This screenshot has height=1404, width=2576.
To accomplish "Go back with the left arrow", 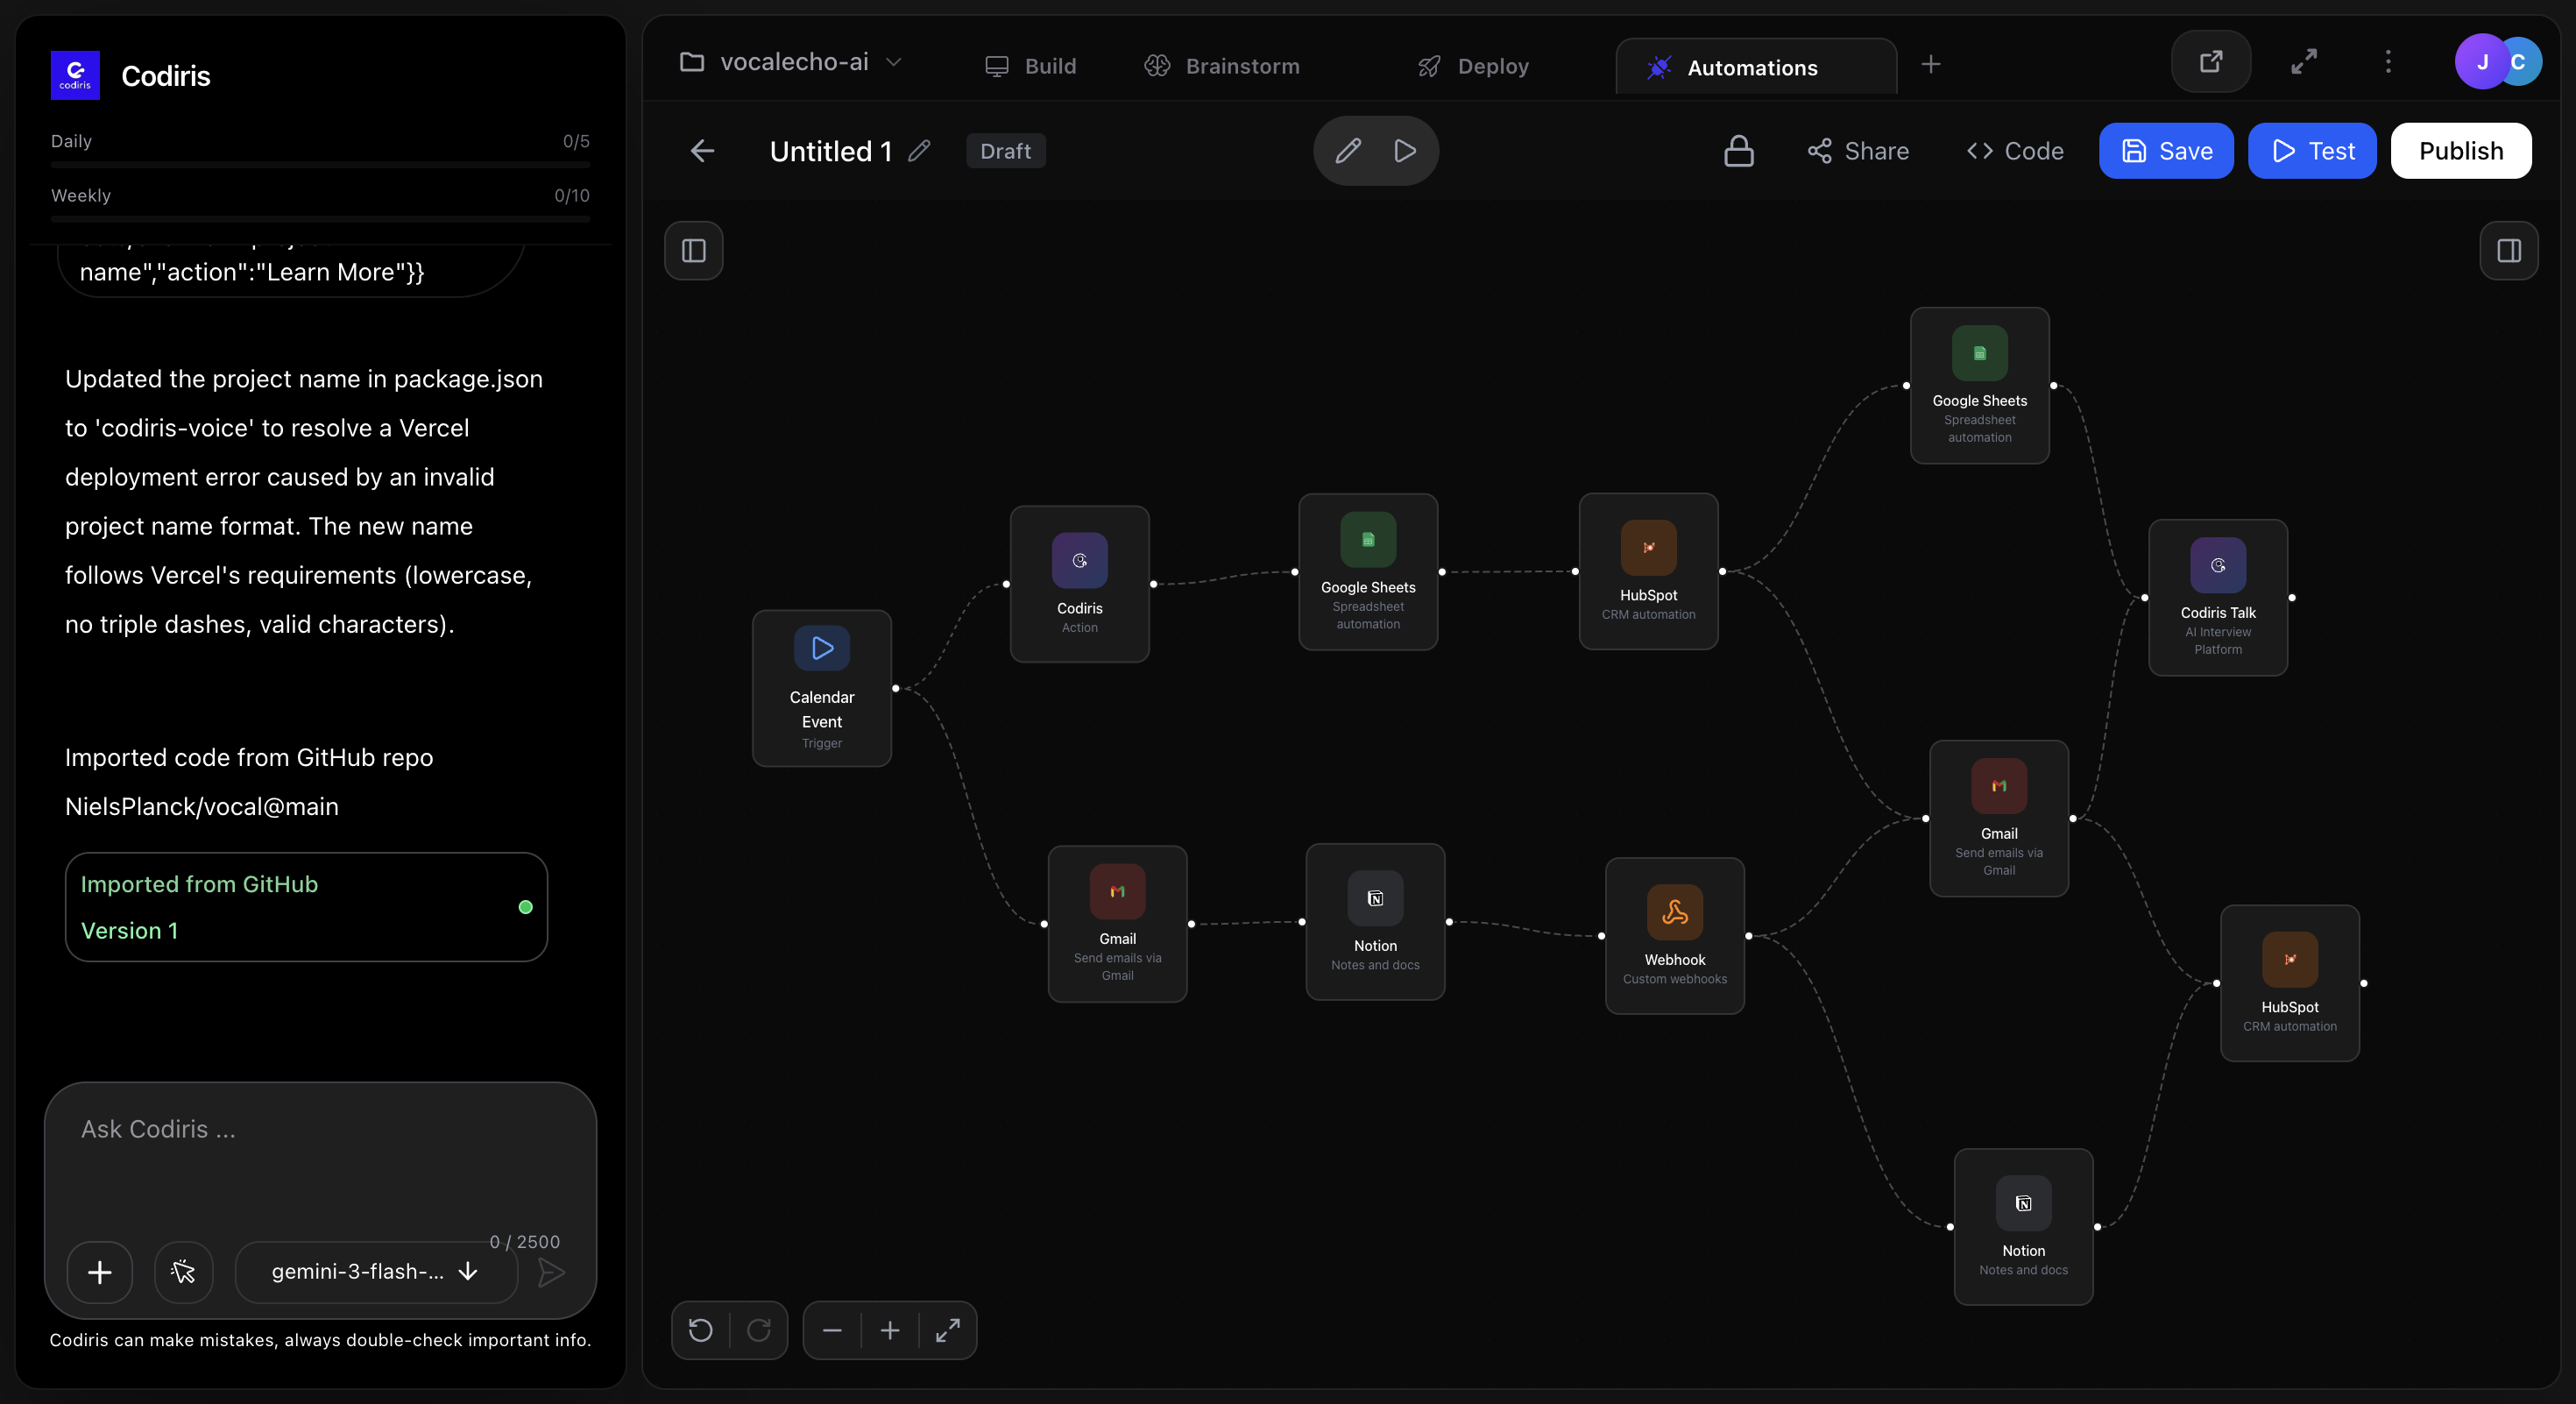I will point(703,151).
